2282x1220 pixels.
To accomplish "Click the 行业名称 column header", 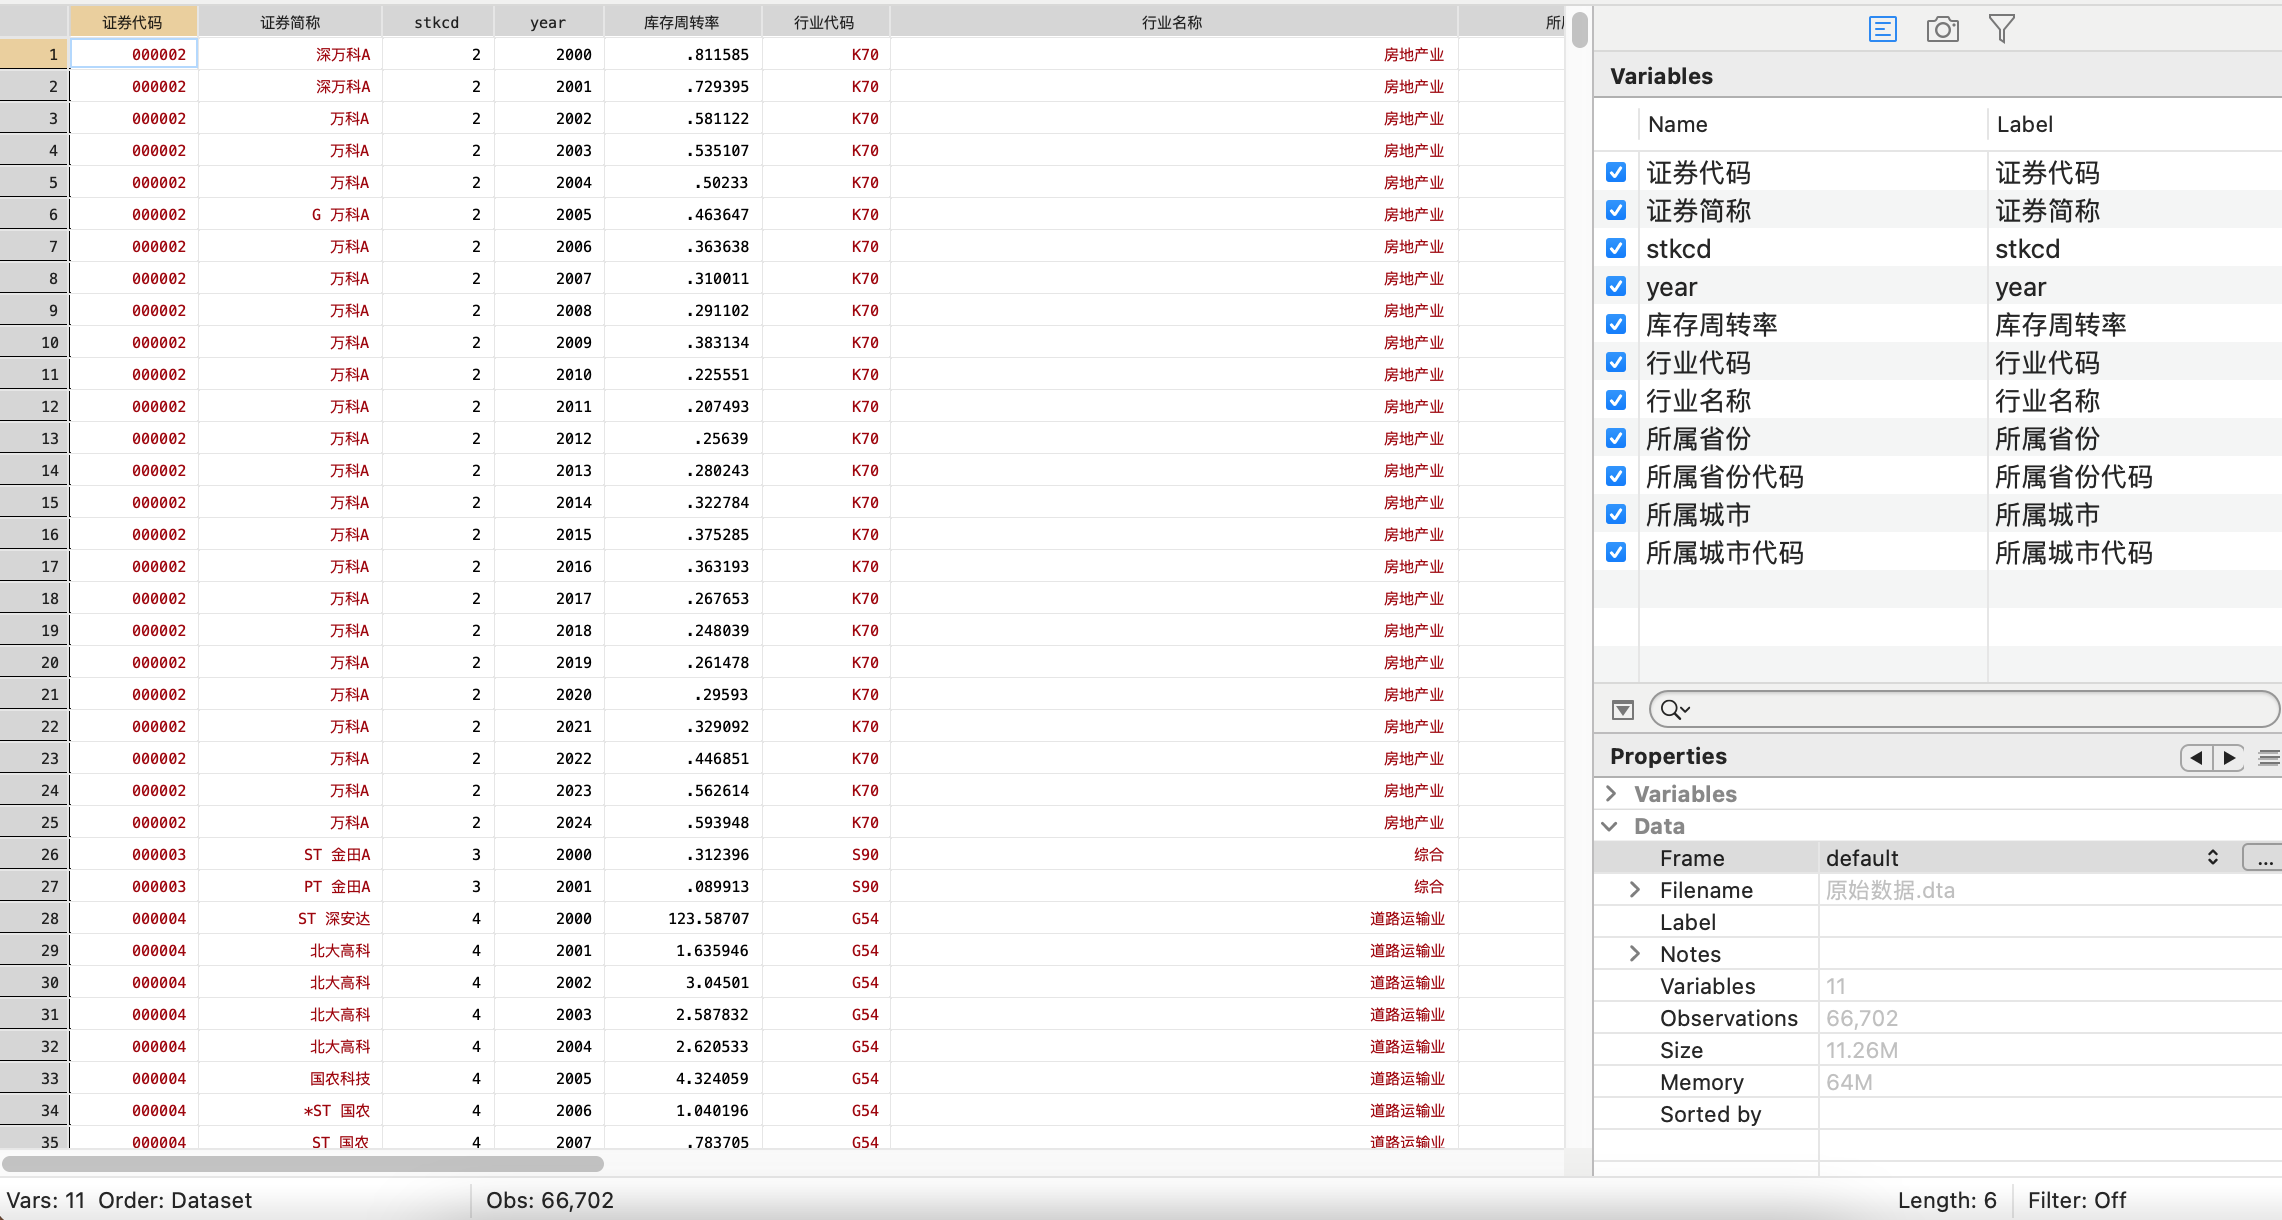I will coord(1172,22).
